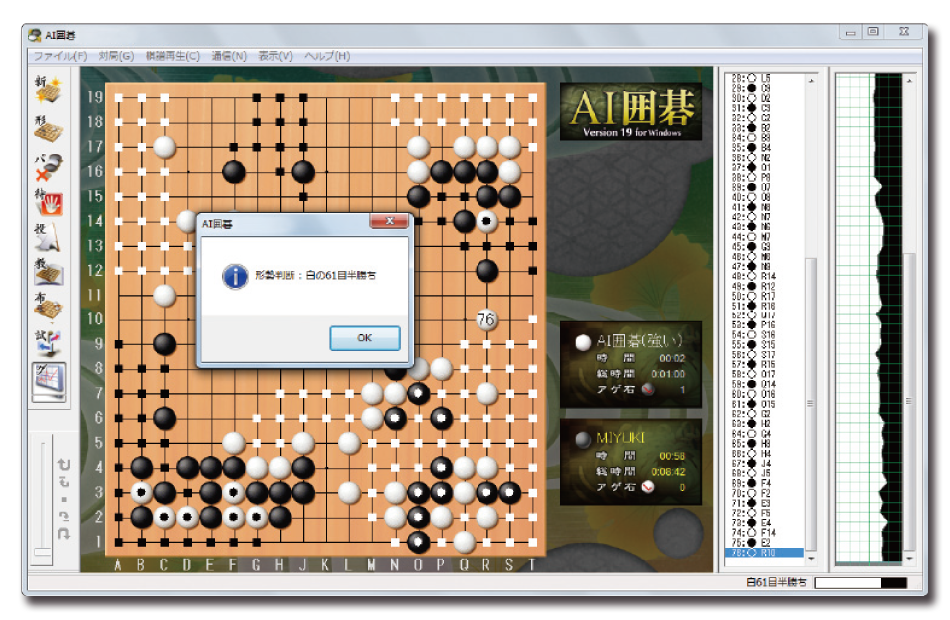Click the move list scrollbar thumb

coord(811,404)
